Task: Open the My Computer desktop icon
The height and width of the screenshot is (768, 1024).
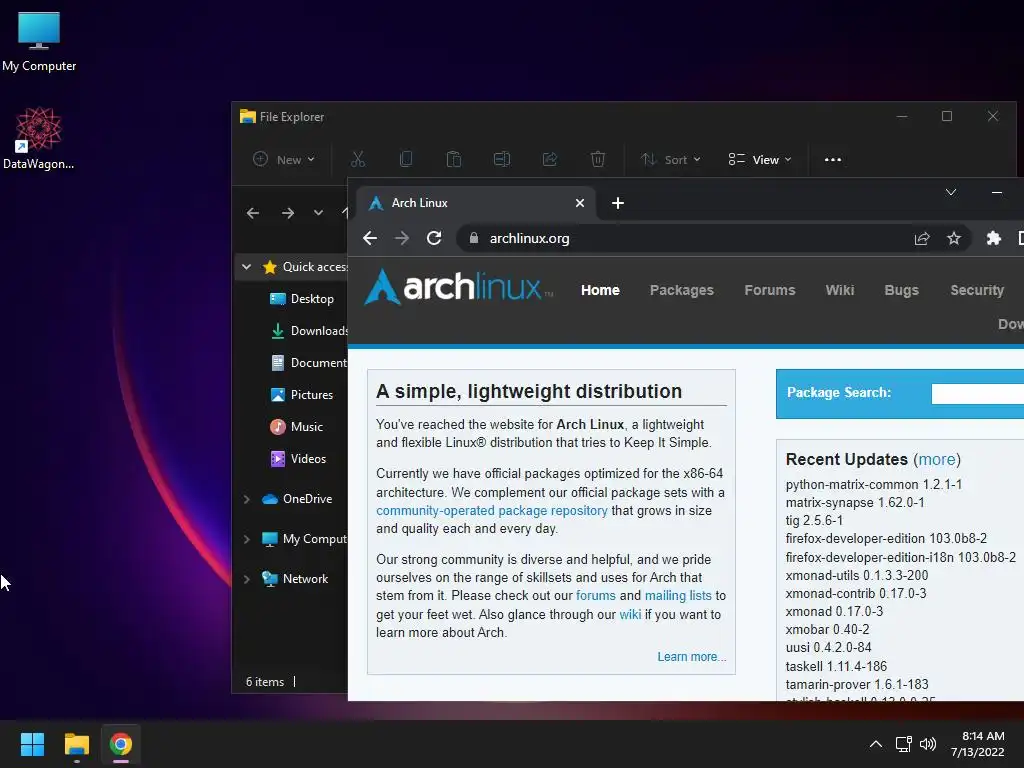Action: tap(39, 41)
